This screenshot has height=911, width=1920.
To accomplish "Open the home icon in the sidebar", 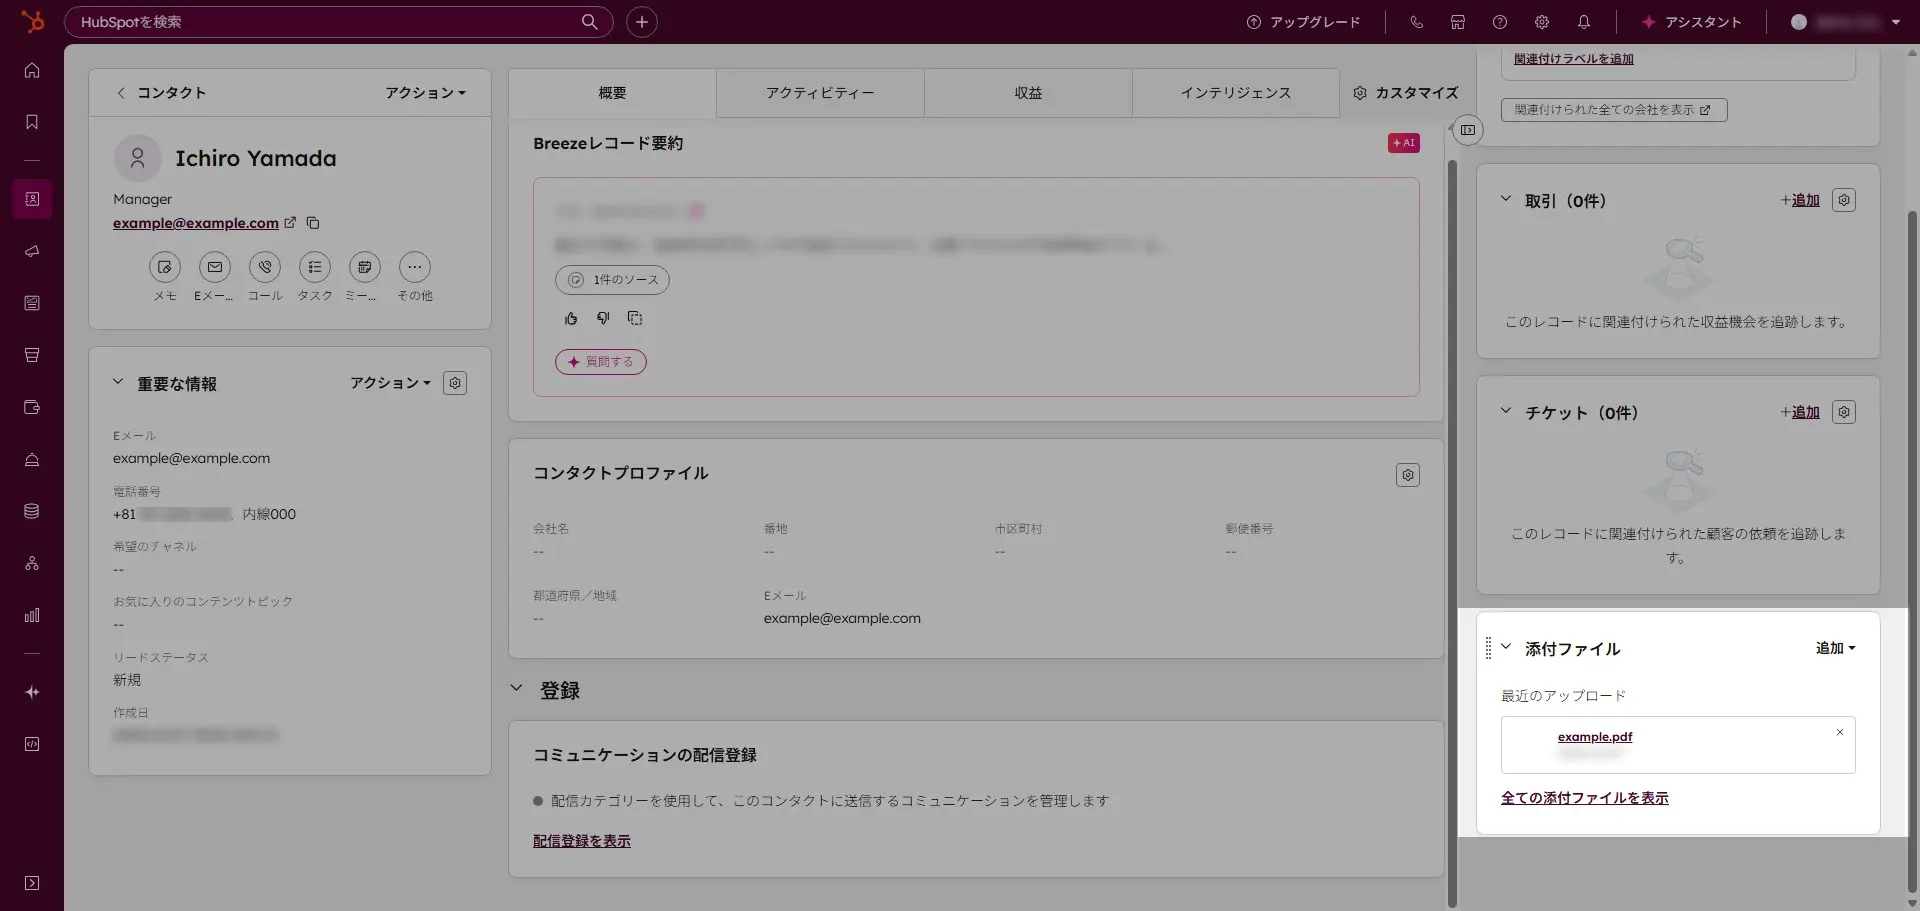I will click(x=31, y=70).
